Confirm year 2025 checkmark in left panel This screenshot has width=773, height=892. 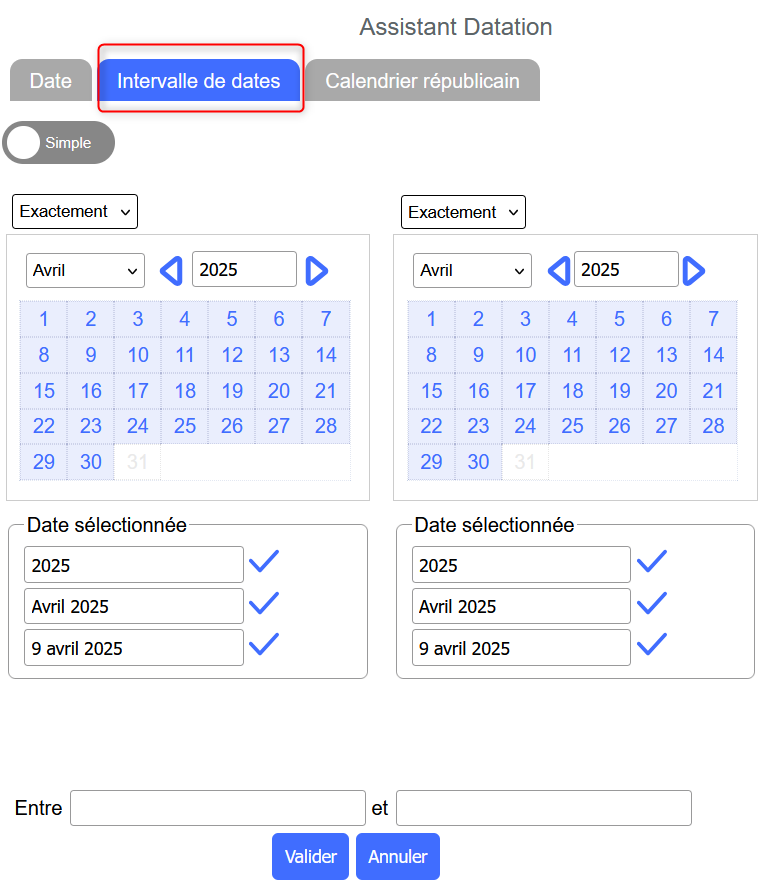[x=264, y=561]
